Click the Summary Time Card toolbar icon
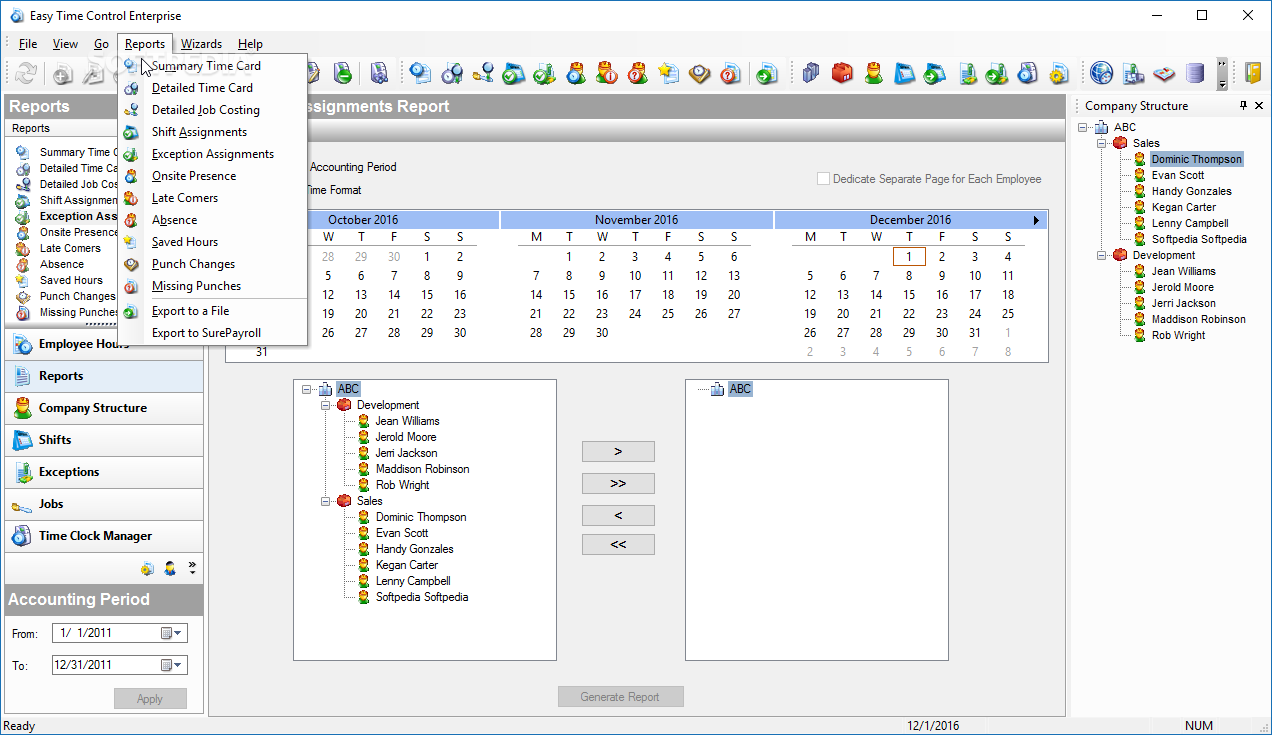Screen dimensions: 1272x735 click(x=420, y=73)
